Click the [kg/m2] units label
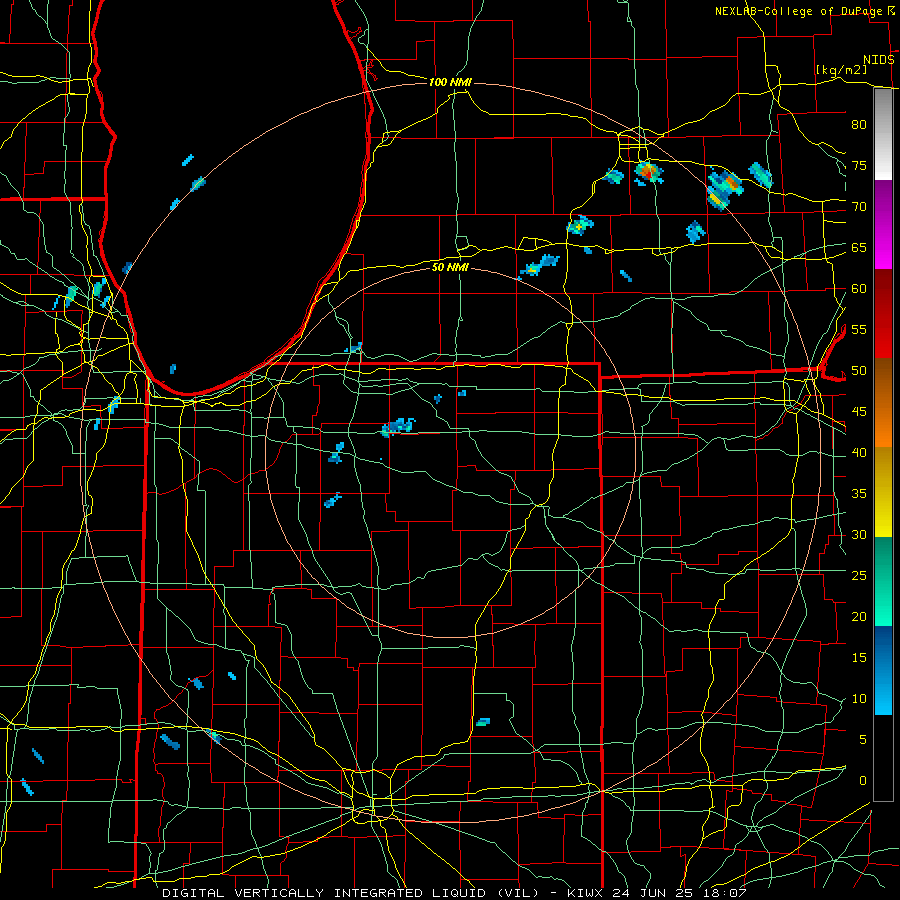The height and width of the screenshot is (900, 900). tap(841, 70)
